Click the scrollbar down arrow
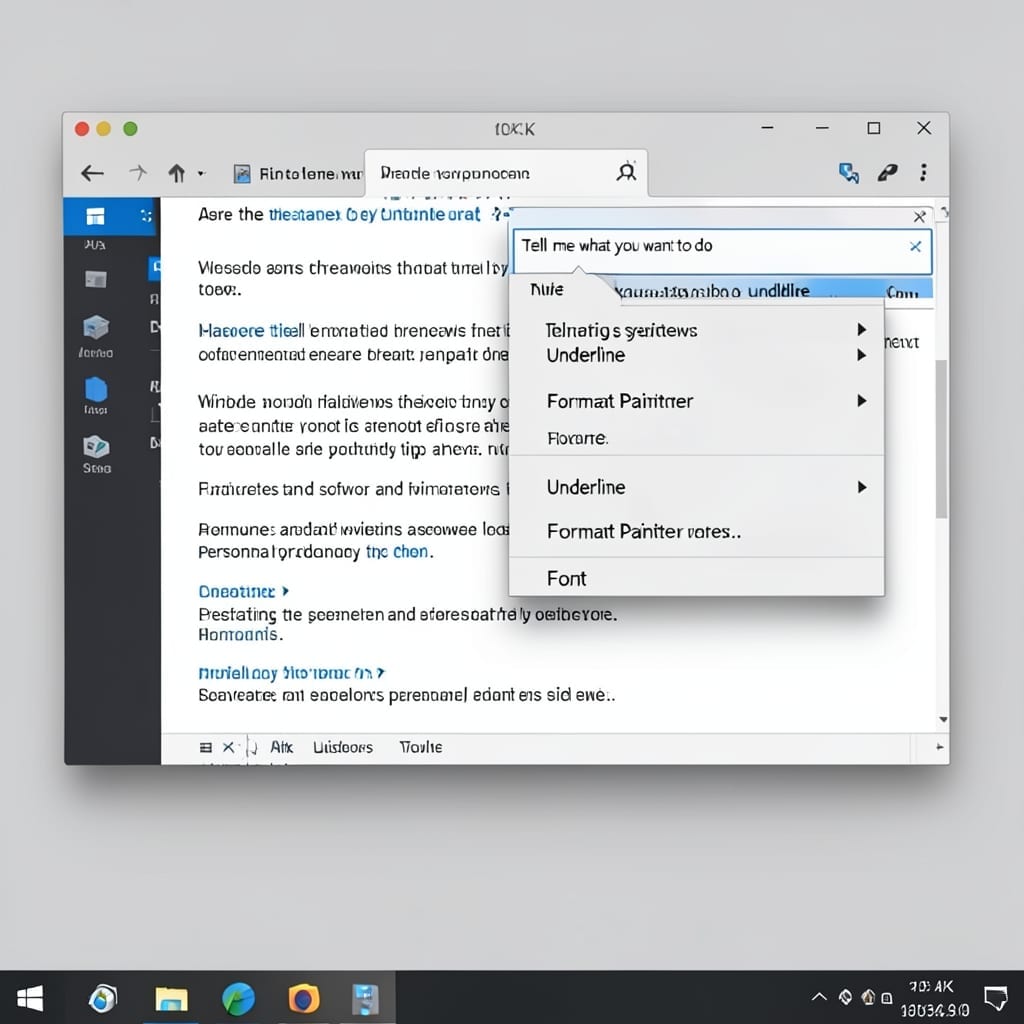This screenshot has height=1024, width=1024. (x=942, y=720)
